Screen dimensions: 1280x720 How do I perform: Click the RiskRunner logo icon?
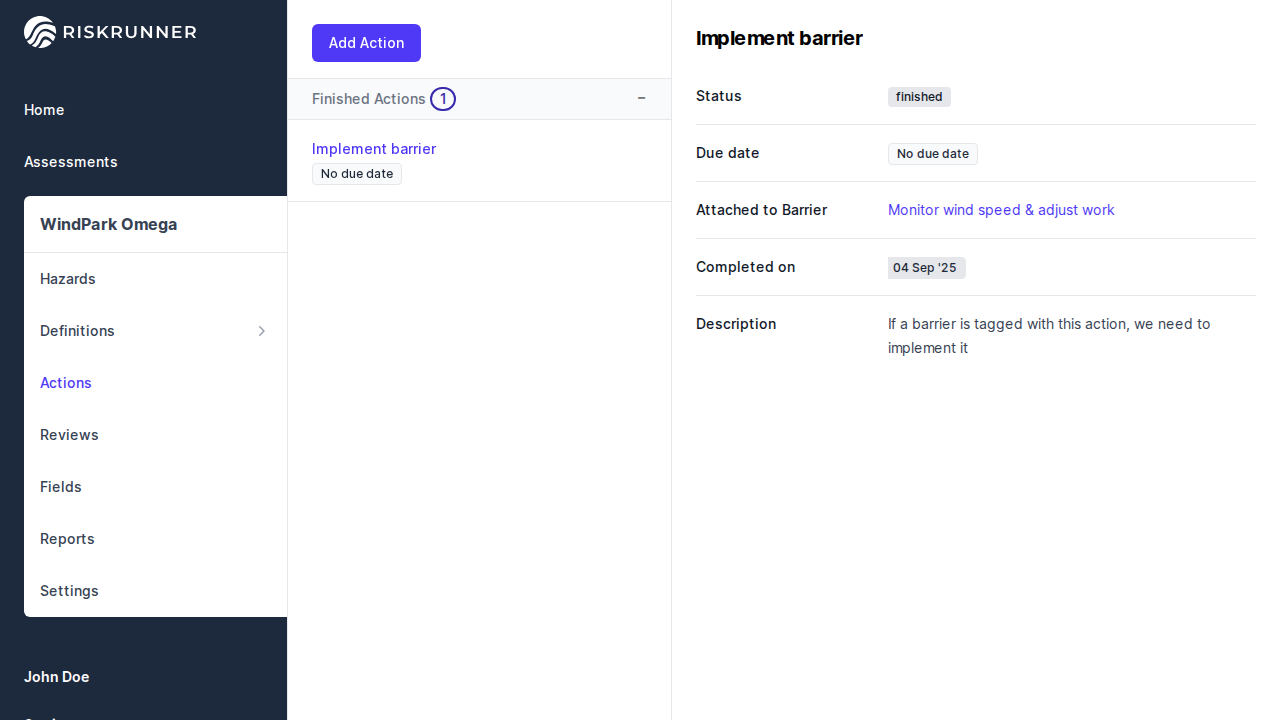click(40, 32)
